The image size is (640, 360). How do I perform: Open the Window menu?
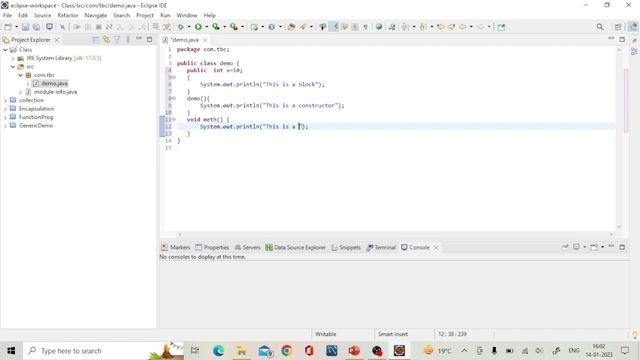pos(187,16)
